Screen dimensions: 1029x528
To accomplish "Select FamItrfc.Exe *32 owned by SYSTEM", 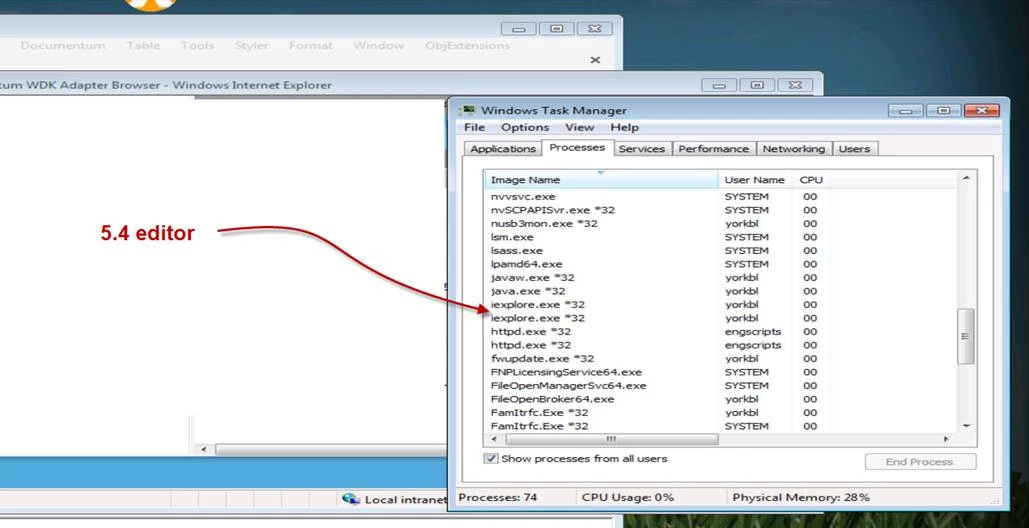I will click(721, 426).
